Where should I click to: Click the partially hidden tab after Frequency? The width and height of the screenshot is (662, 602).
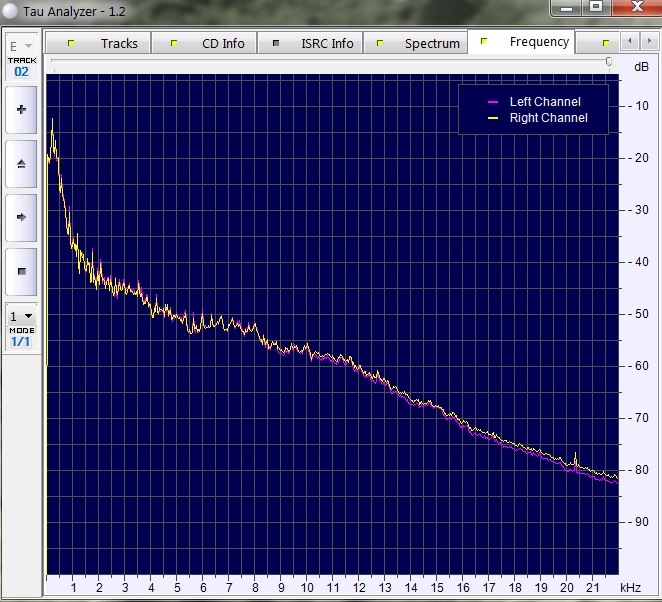pyautogui.click(x=606, y=43)
